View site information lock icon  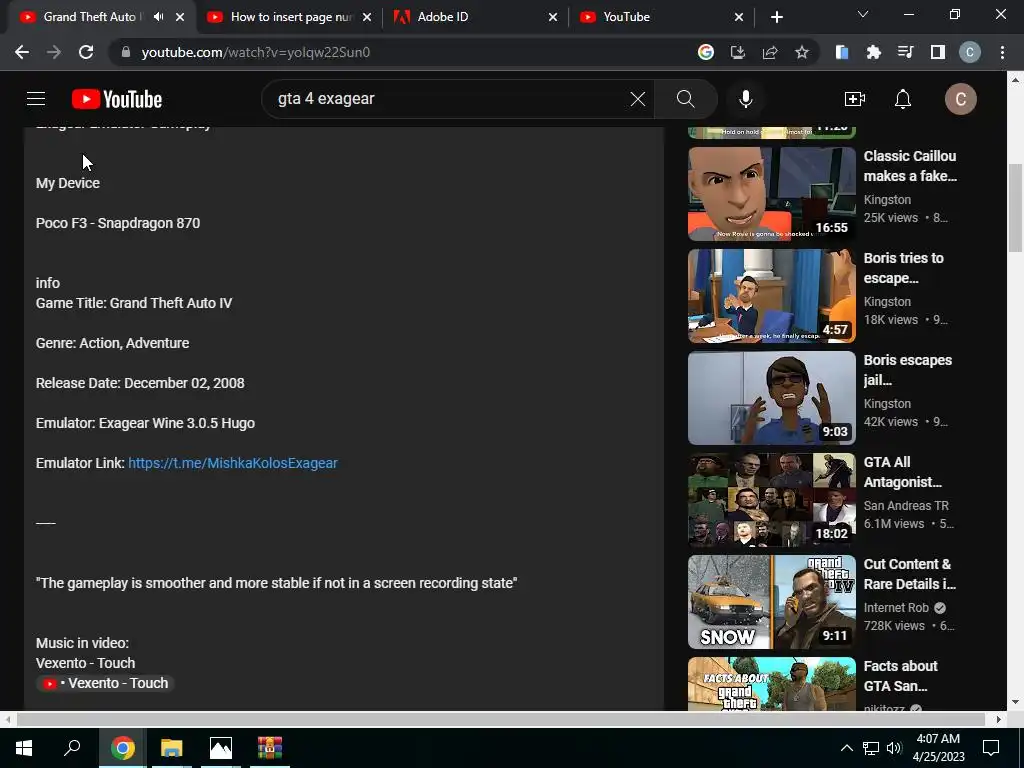pos(126,52)
